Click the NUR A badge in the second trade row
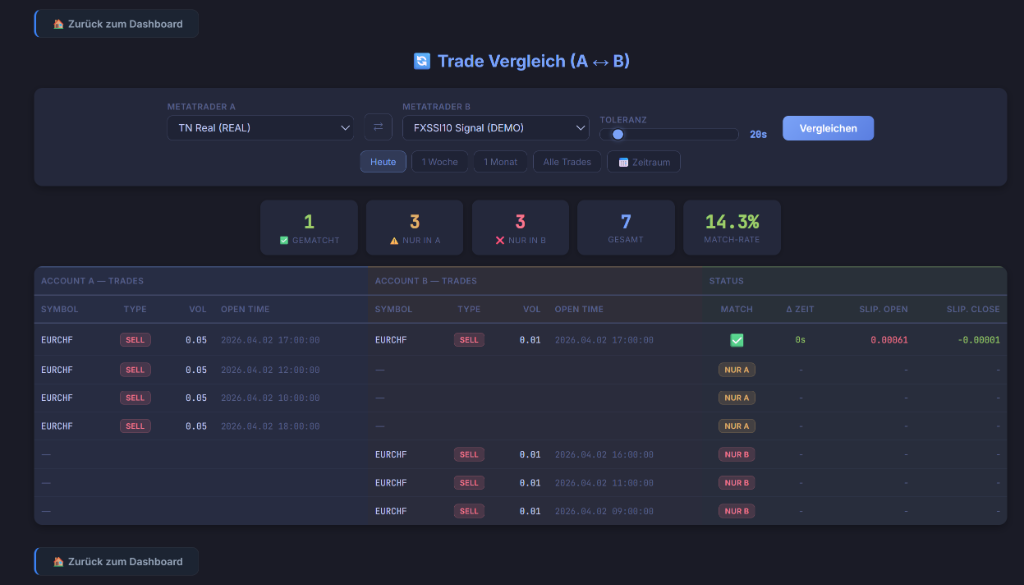The image size is (1024, 585). [x=736, y=368]
